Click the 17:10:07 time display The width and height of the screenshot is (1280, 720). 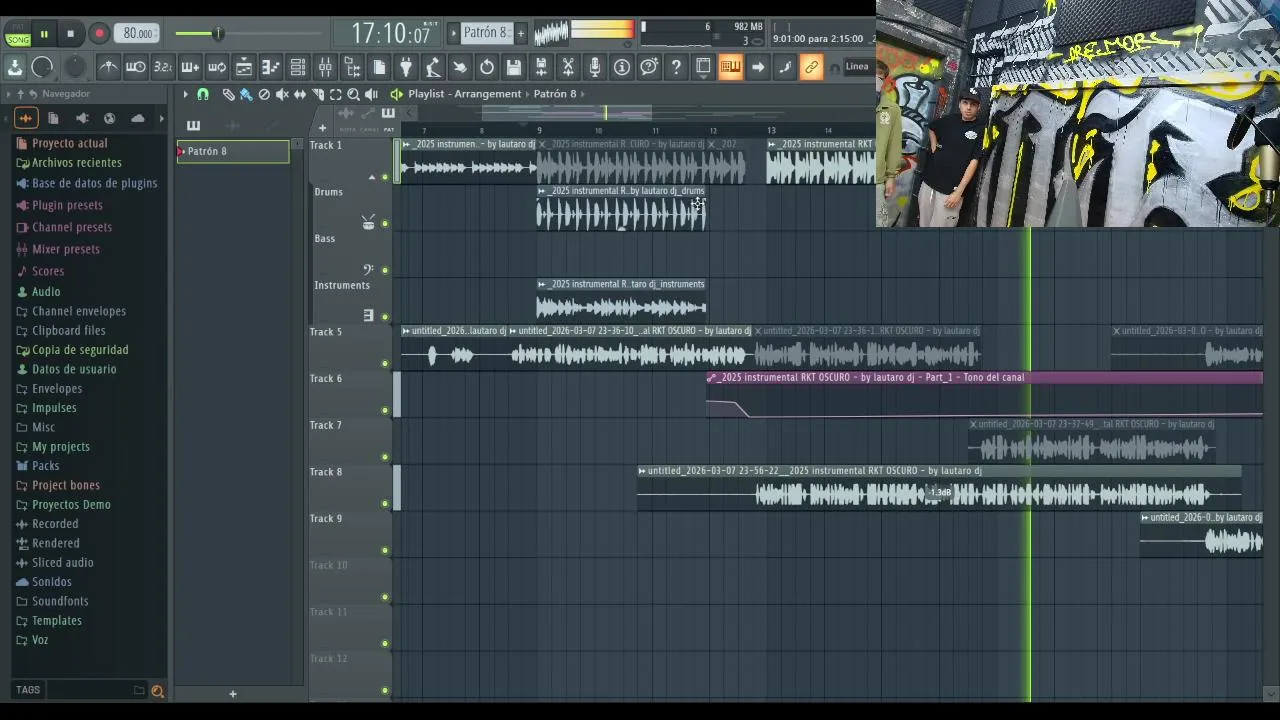tap(391, 33)
